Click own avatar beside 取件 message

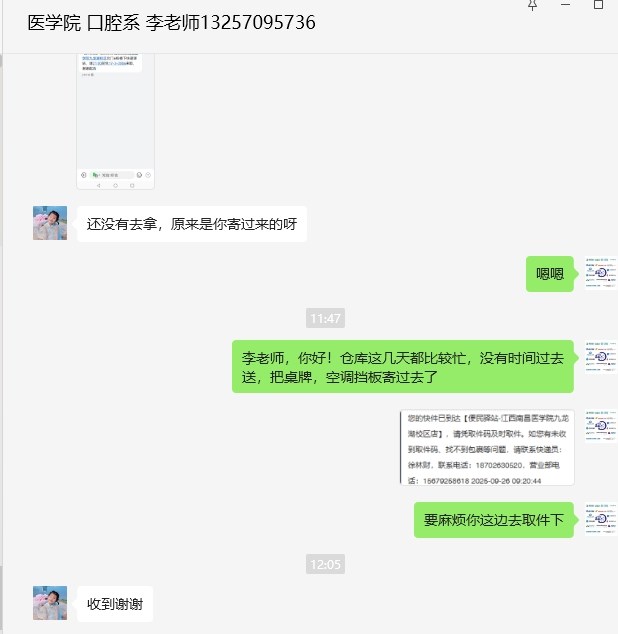[x=601, y=519]
